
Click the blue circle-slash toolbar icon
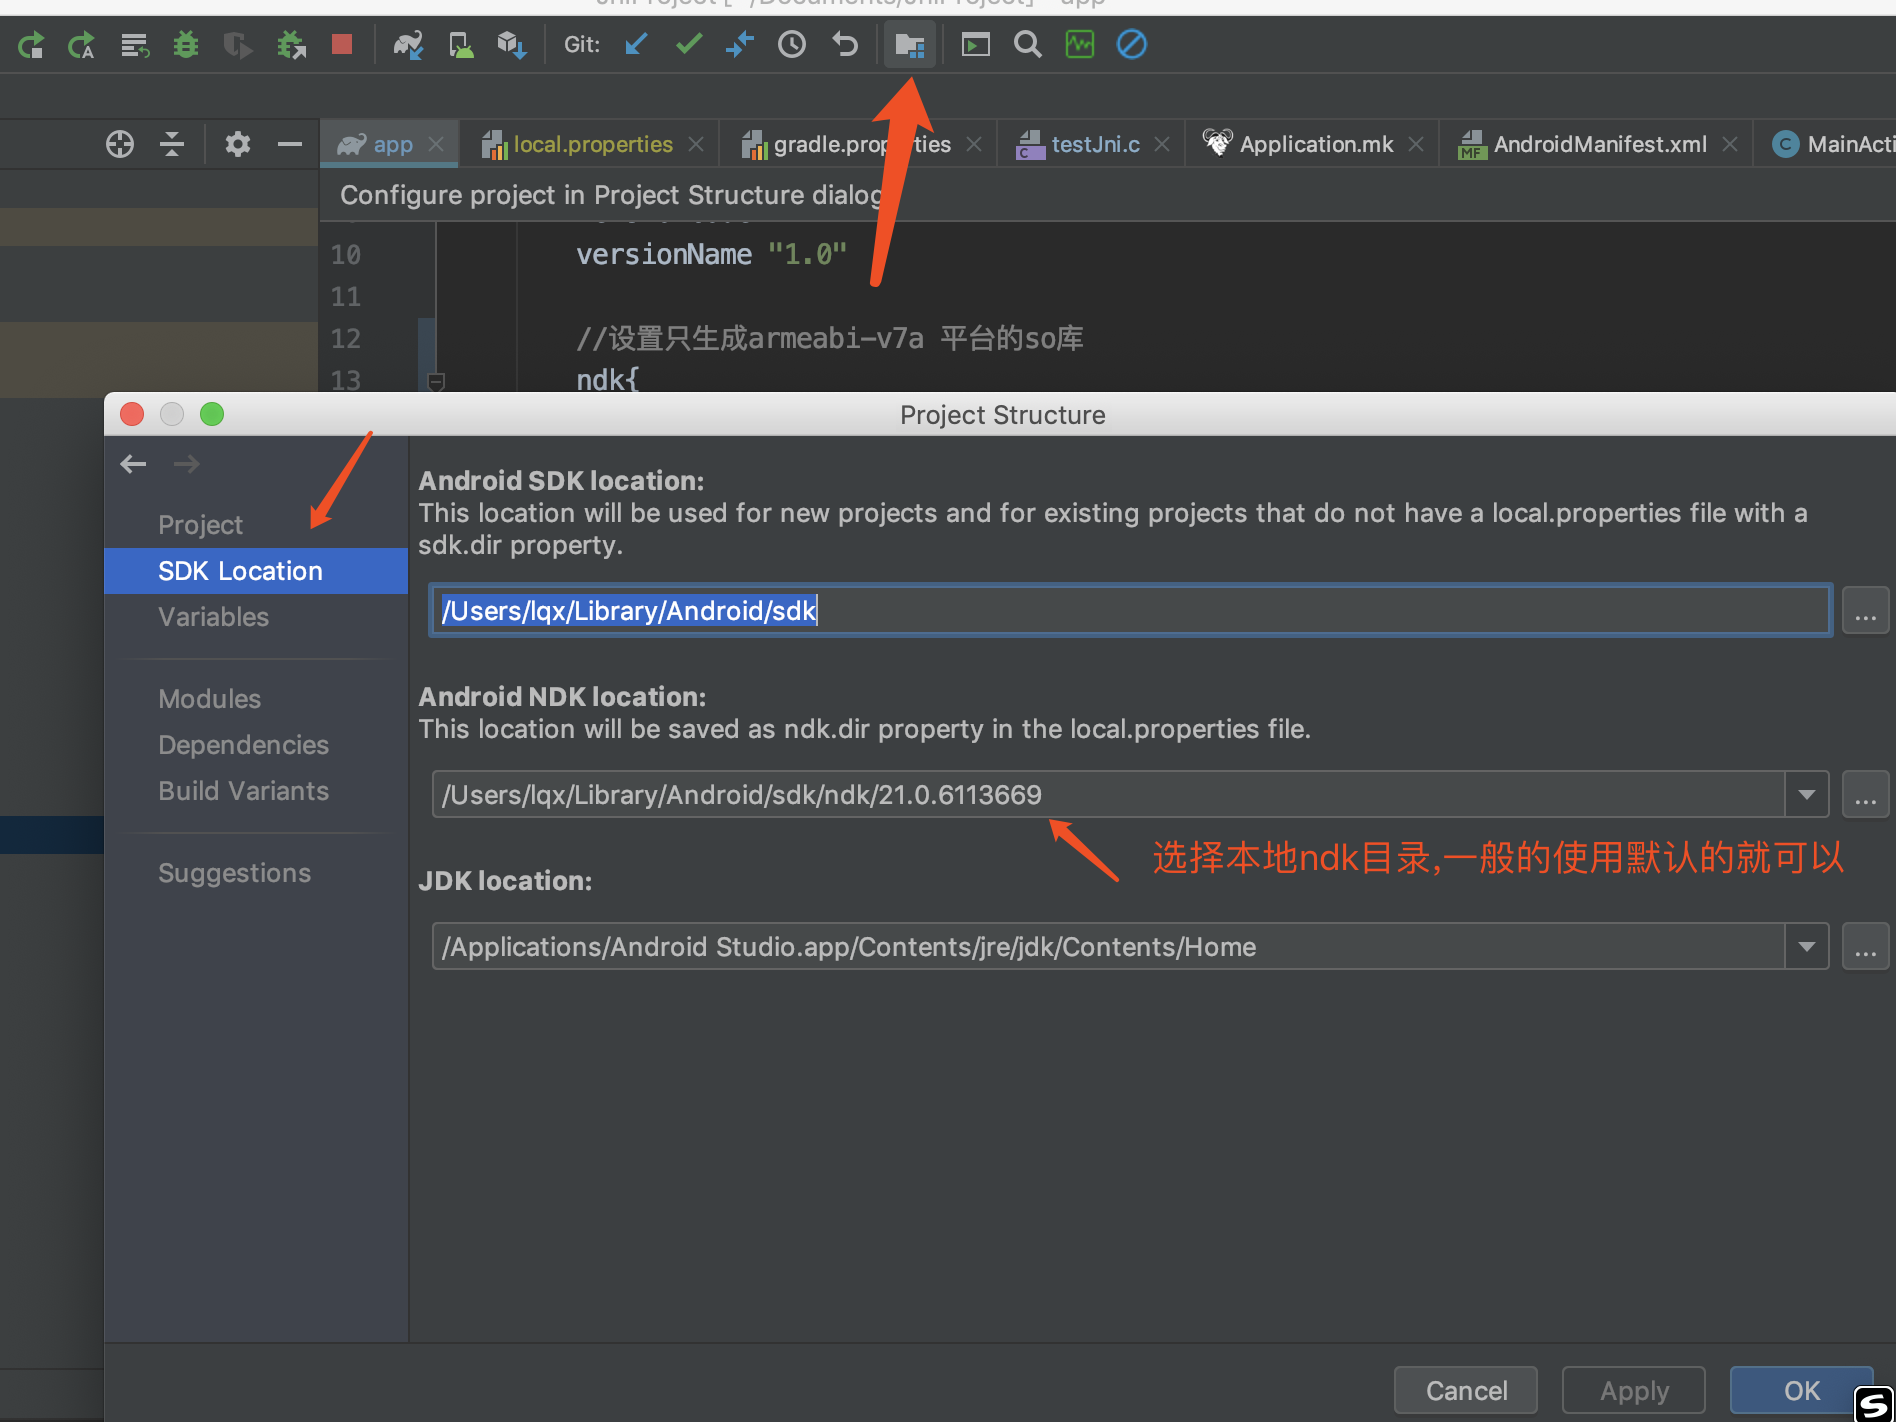coord(1132,45)
